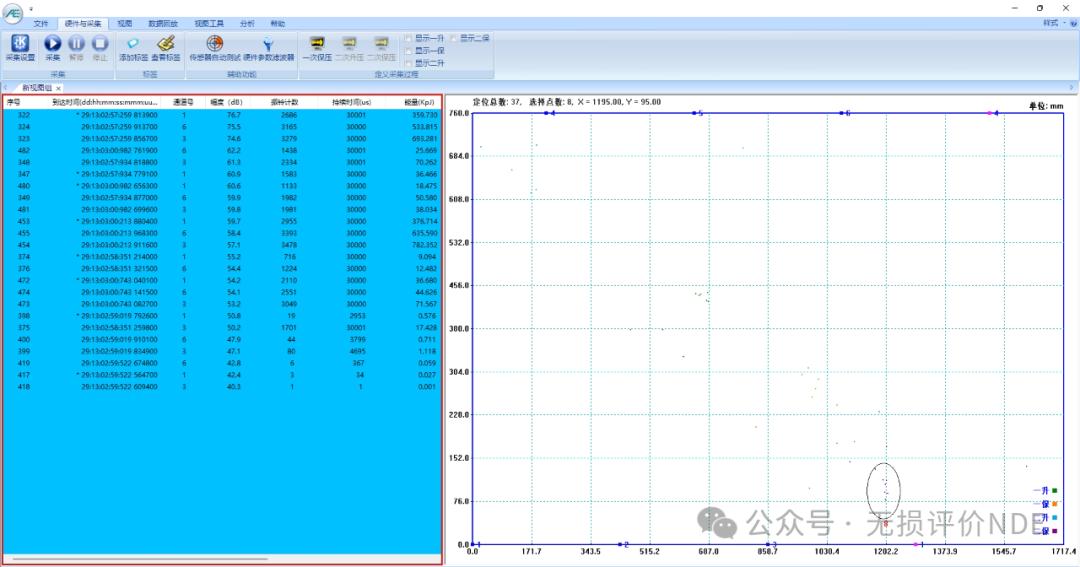This screenshot has height=567, width=1080.
Task: Sort by the 序号 column header
Action: tap(14, 102)
